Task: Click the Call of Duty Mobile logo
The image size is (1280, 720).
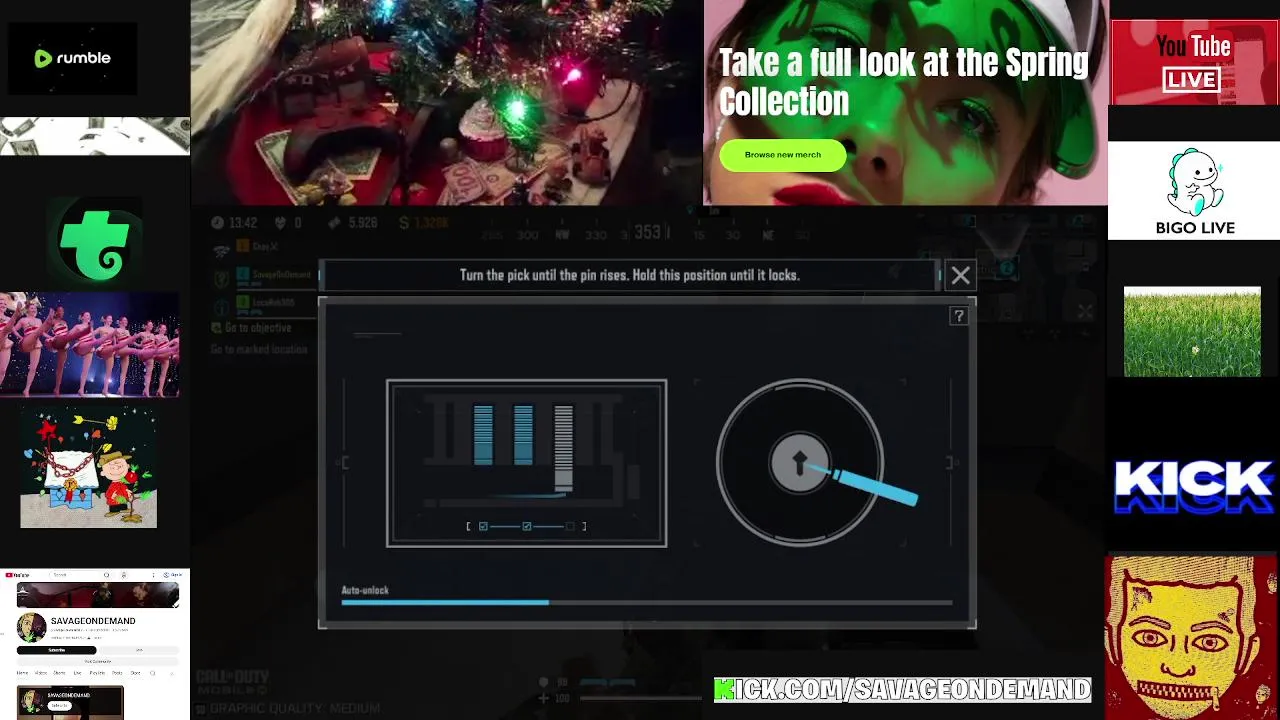Action: click(233, 683)
